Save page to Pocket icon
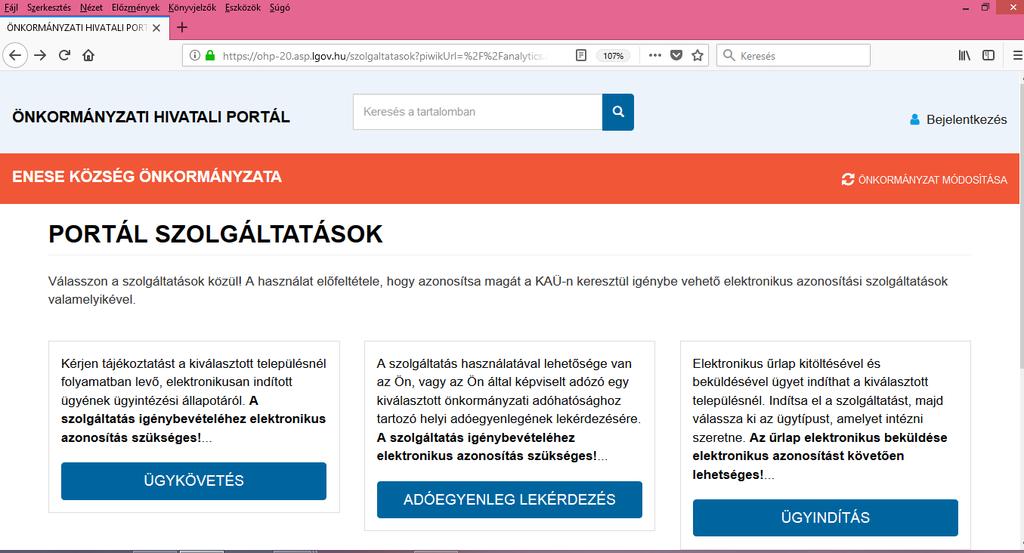The height and width of the screenshot is (553, 1024). [x=677, y=55]
